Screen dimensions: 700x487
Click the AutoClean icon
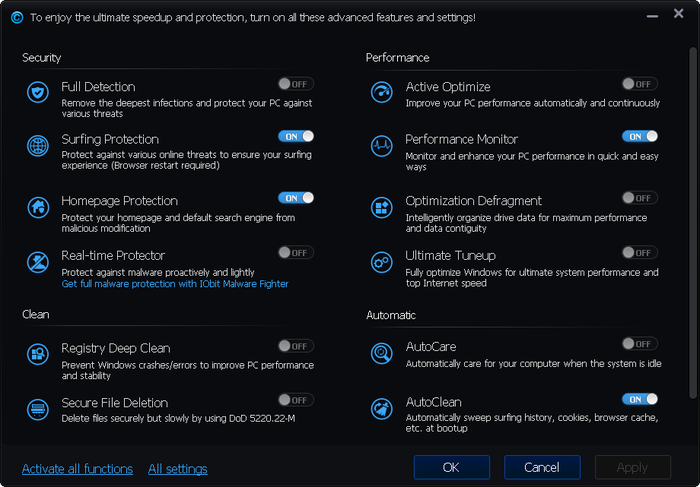[381, 408]
